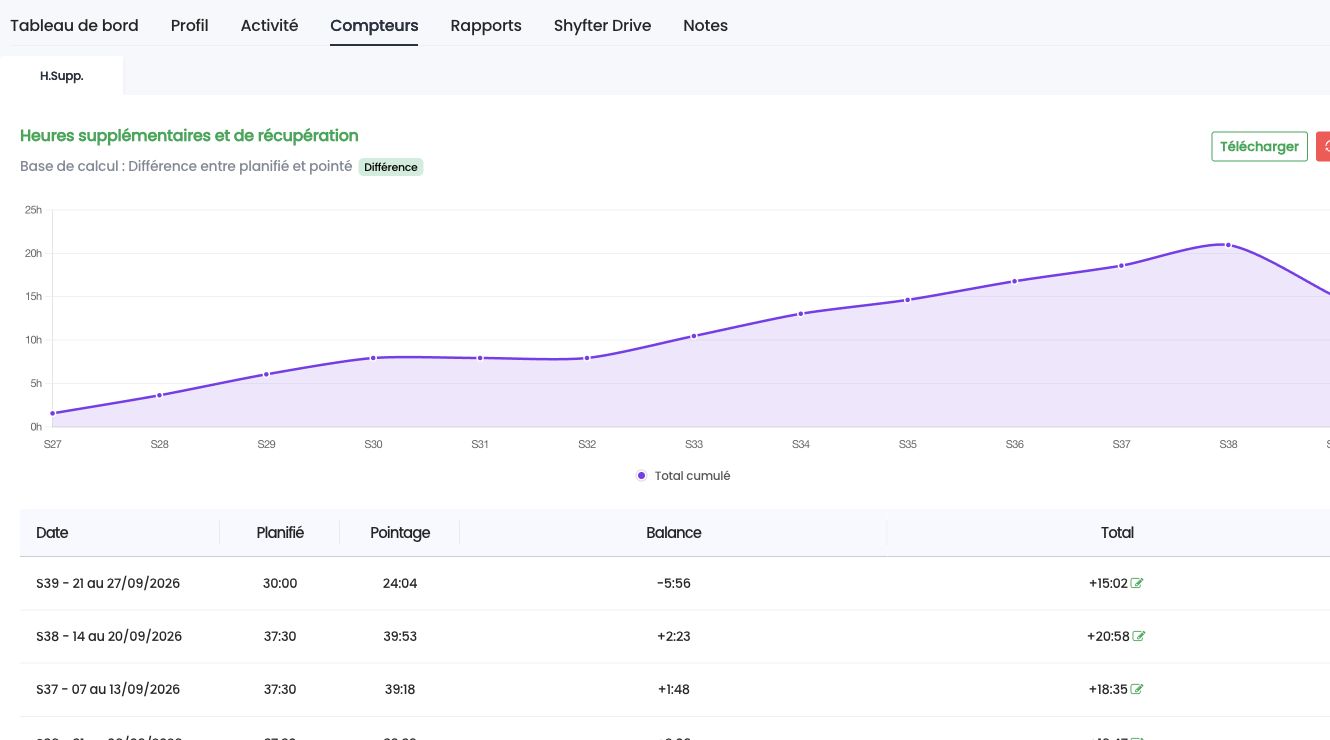Switch to the Profil tab
The height and width of the screenshot is (740, 1330).
coord(190,25)
